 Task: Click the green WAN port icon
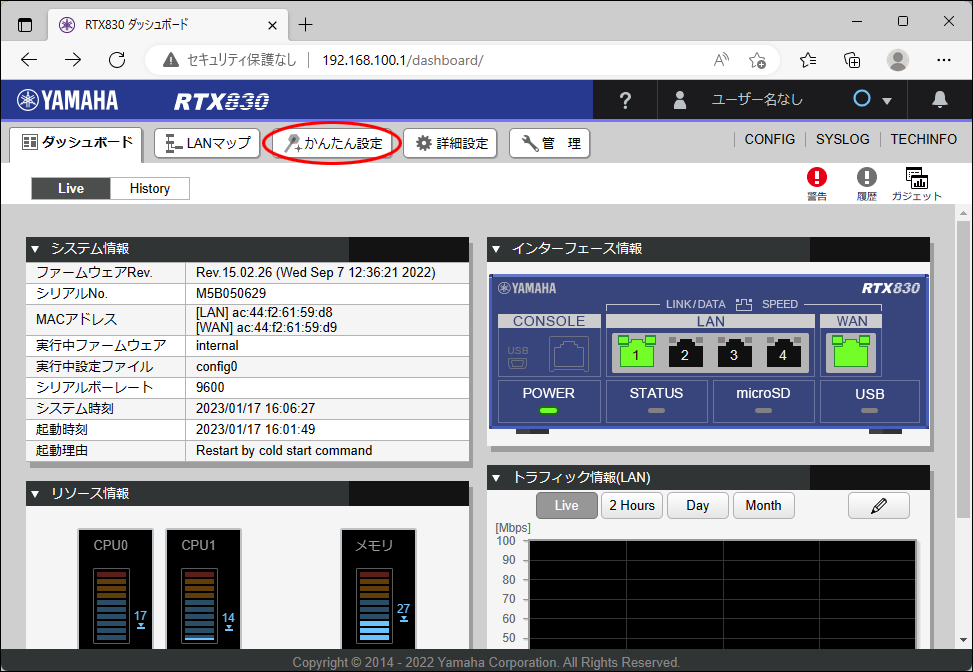[x=851, y=352]
